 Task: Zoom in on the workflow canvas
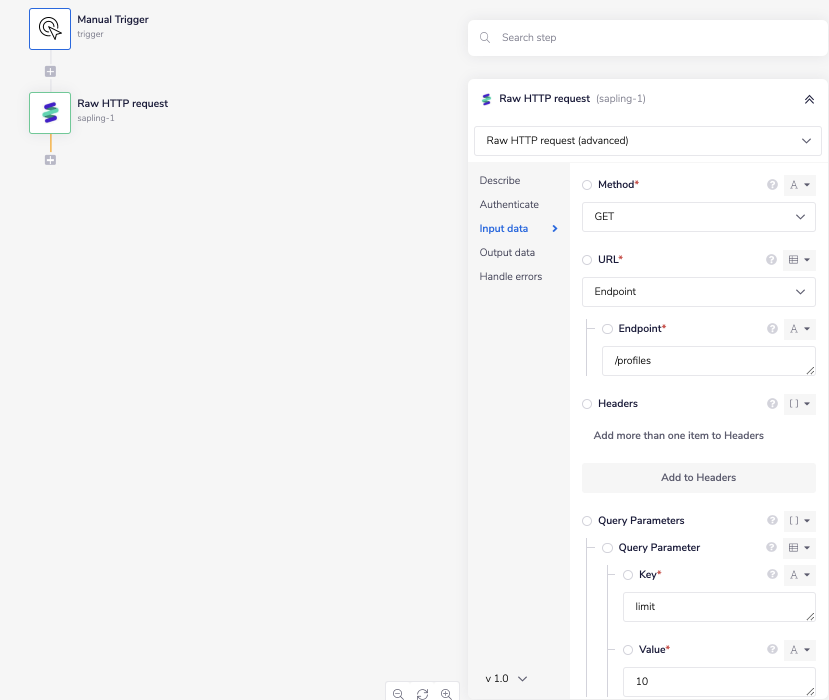coord(446,693)
